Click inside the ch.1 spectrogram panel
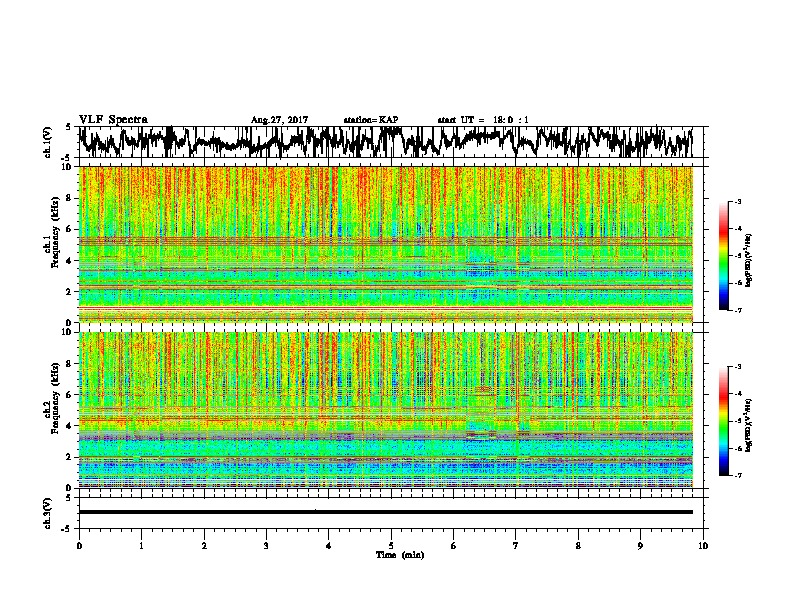This screenshot has width=792, height=612. click(x=386, y=244)
